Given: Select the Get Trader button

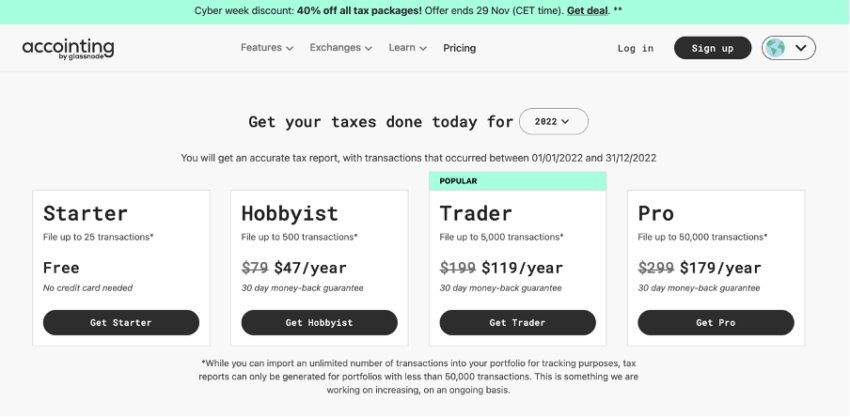Looking at the screenshot, I should tap(517, 323).
